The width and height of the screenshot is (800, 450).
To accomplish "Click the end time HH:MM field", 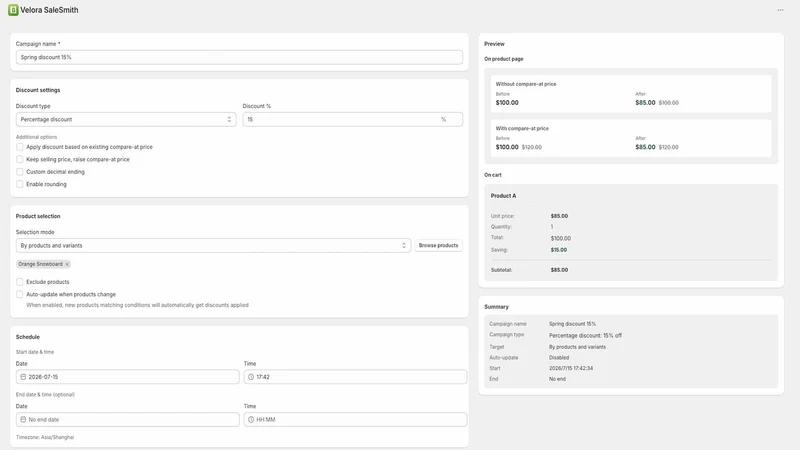I will pyautogui.click(x=355, y=419).
